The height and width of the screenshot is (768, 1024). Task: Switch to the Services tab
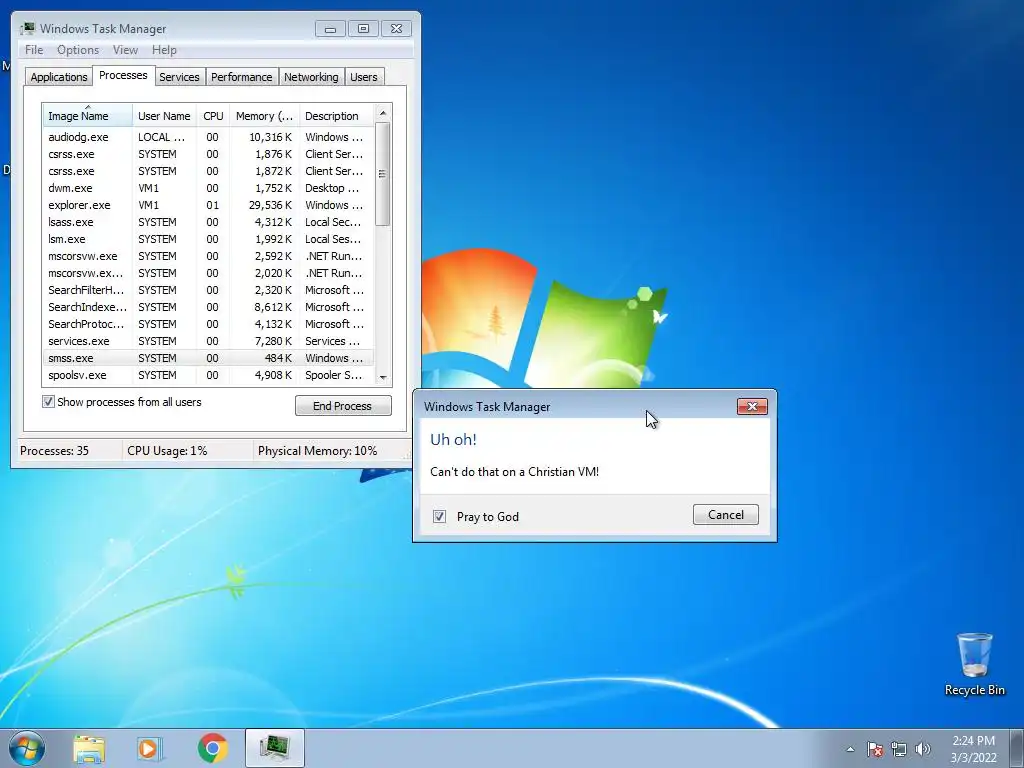[179, 77]
